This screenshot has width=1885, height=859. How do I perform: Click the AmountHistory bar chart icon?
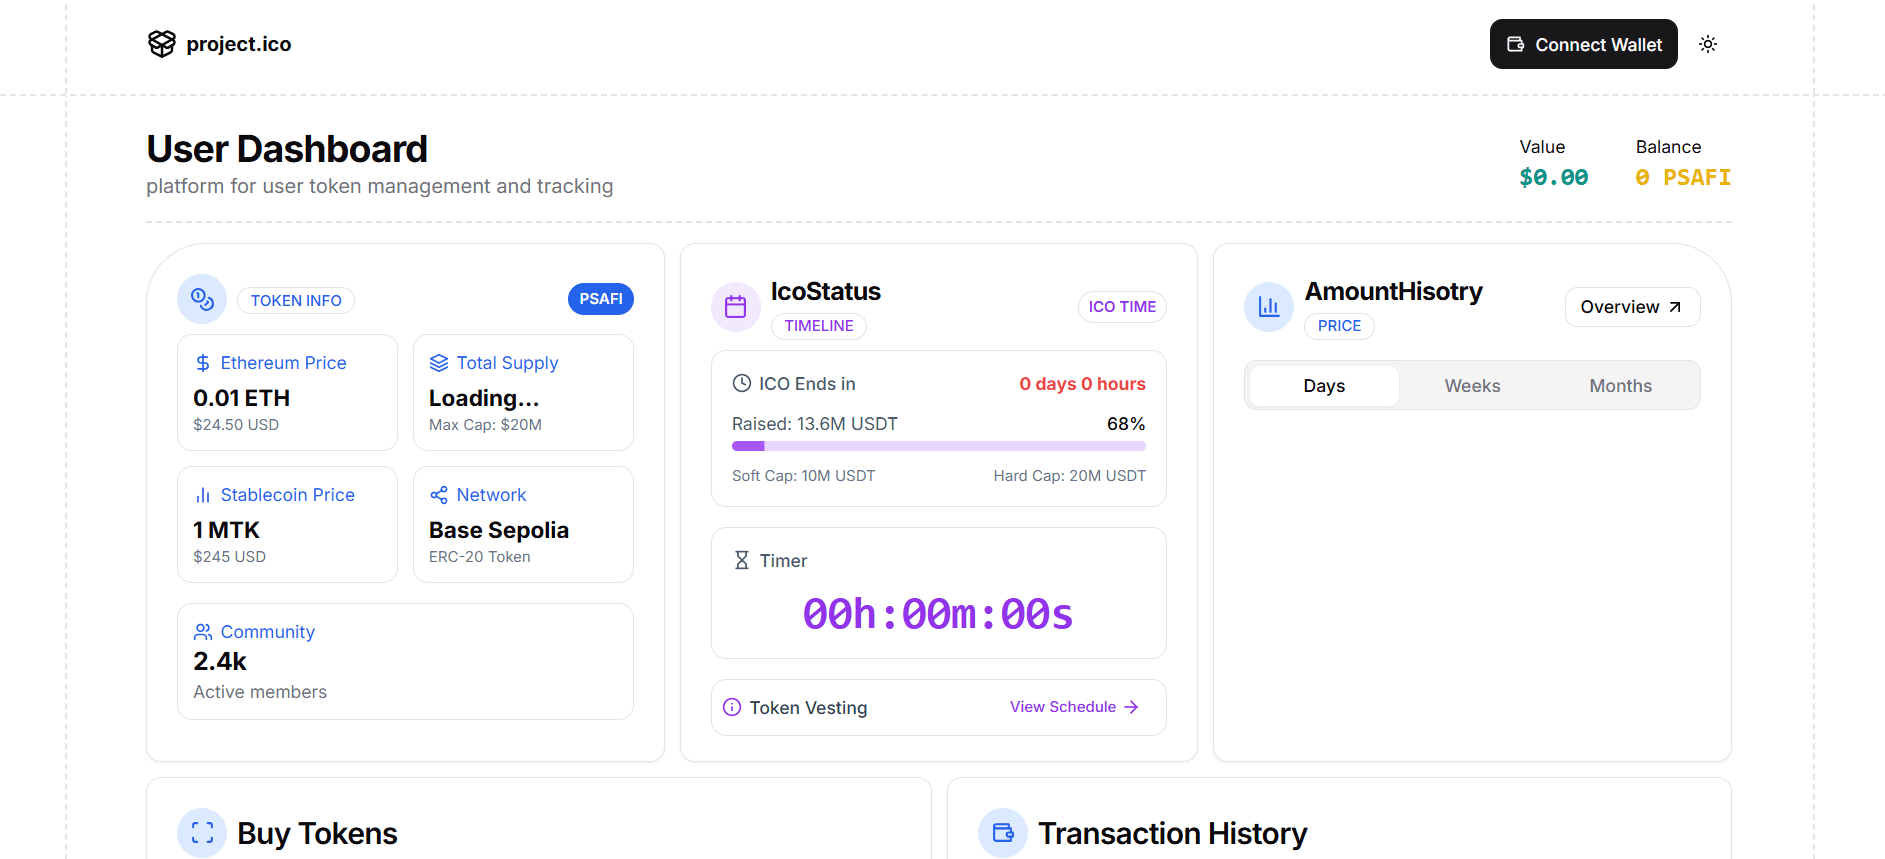tap(1268, 307)
